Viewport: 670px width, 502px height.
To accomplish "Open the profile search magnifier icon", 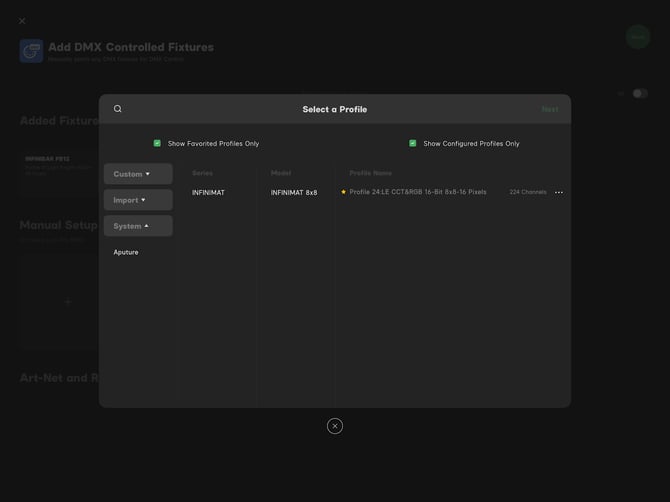I will click(118, 109).
